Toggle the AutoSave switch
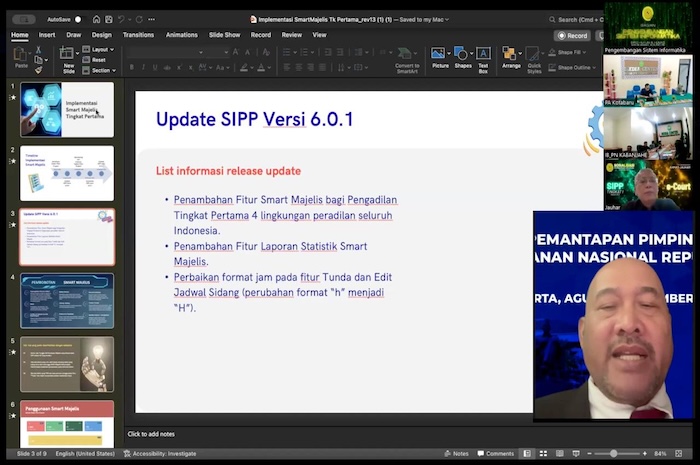This screenshot has height=465, width=700. click(x=78, y=19)
